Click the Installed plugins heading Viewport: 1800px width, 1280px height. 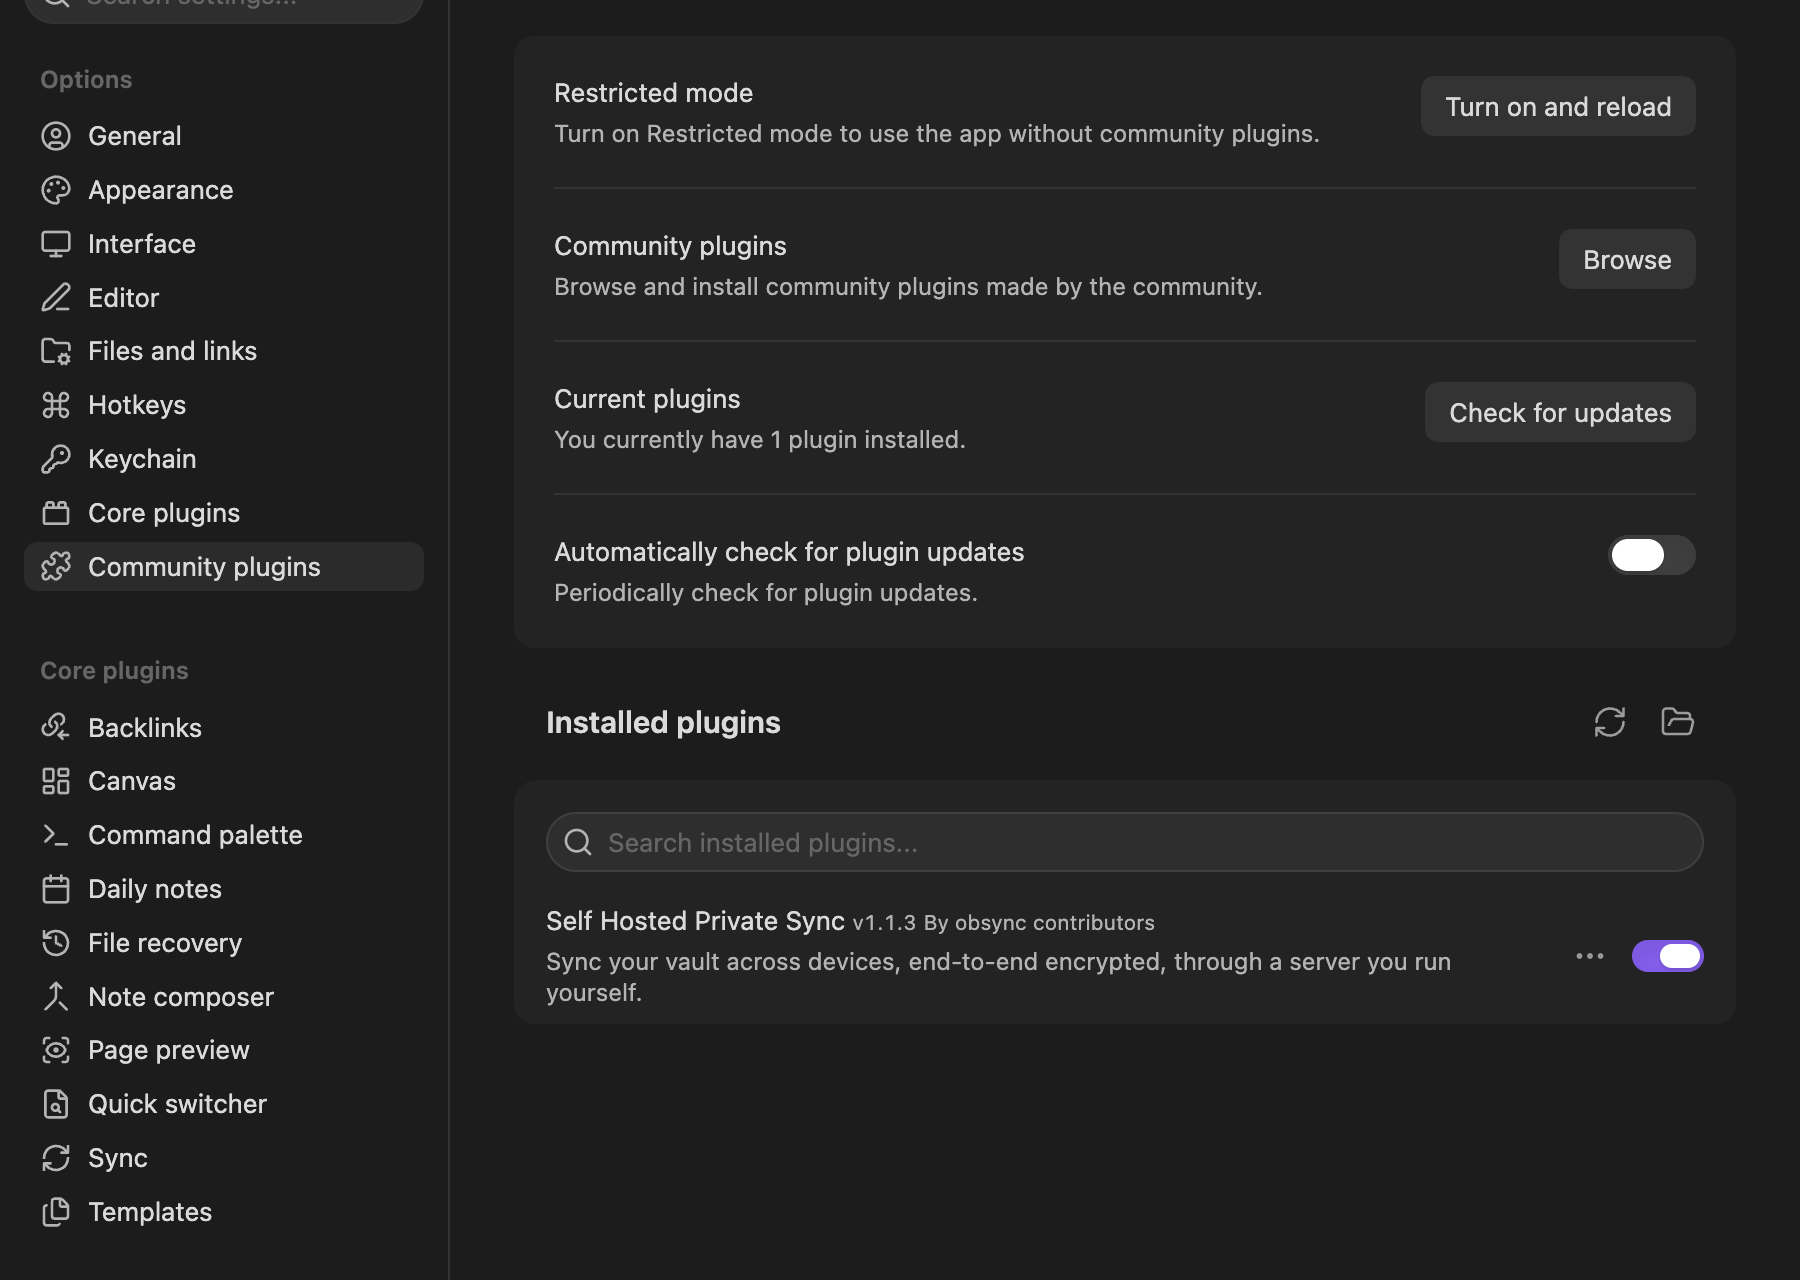pos(663,722)
